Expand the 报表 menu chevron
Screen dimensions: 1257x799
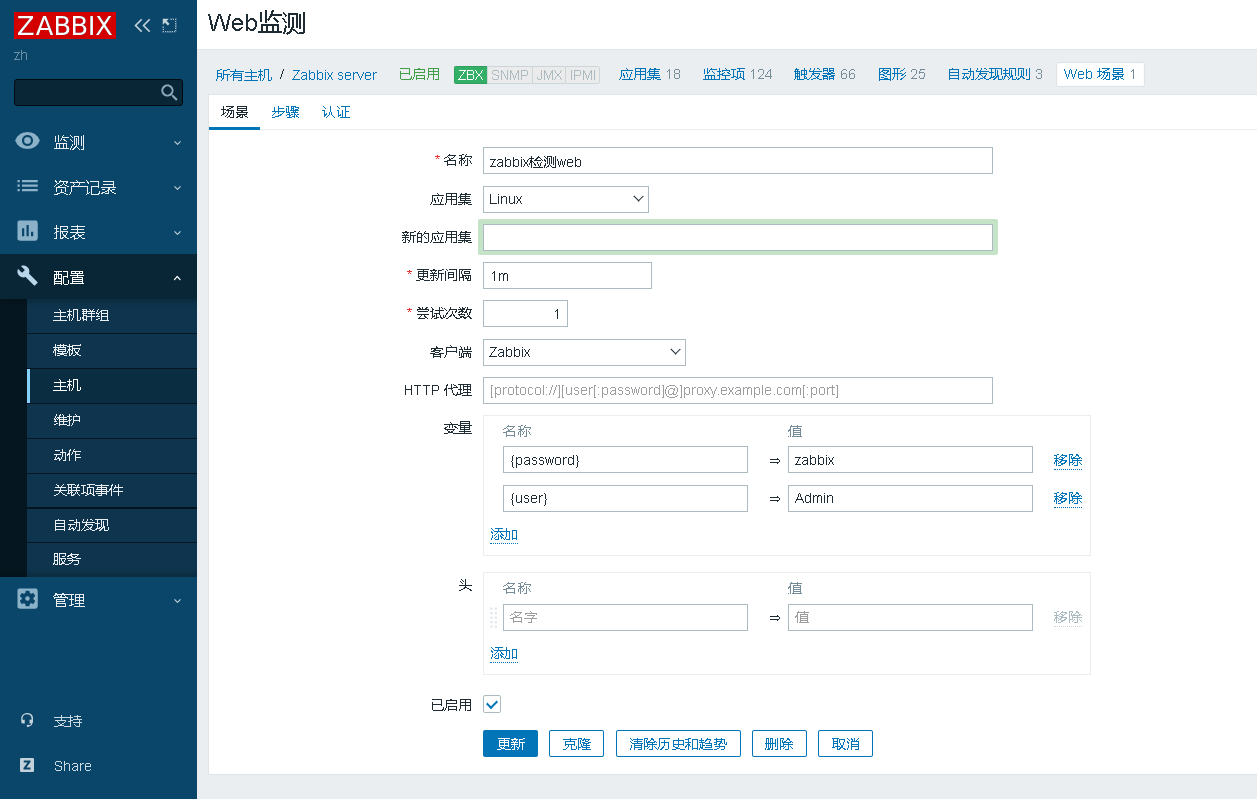pos(177,233)
